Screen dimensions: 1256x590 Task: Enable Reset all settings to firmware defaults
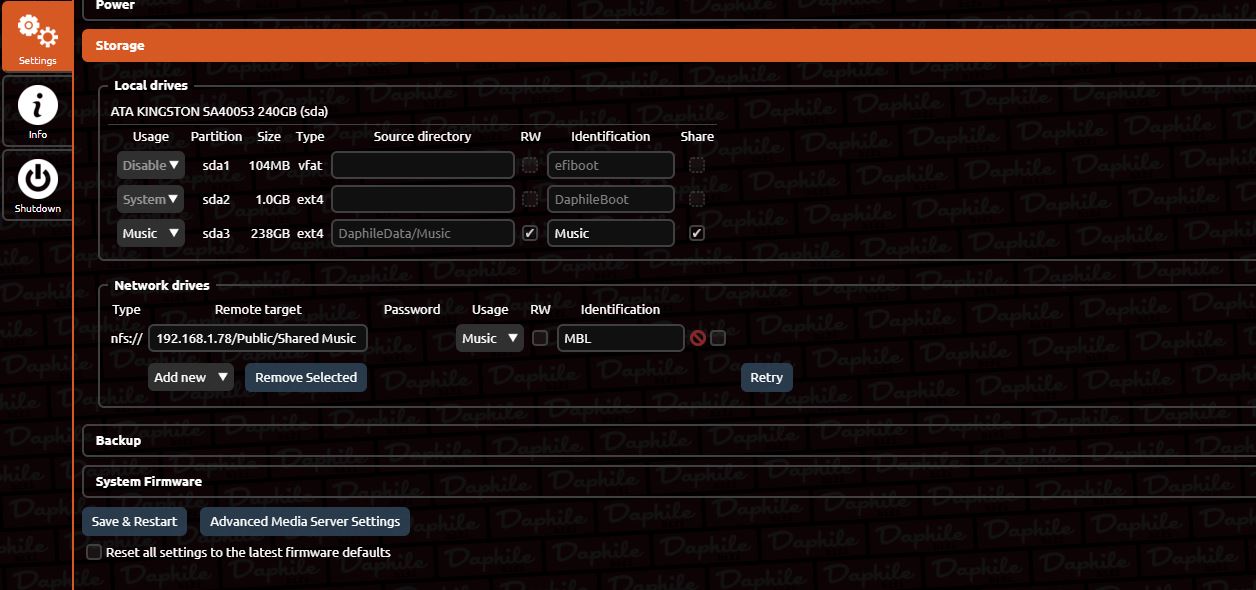pyautogui.click(x=94, y=552)
